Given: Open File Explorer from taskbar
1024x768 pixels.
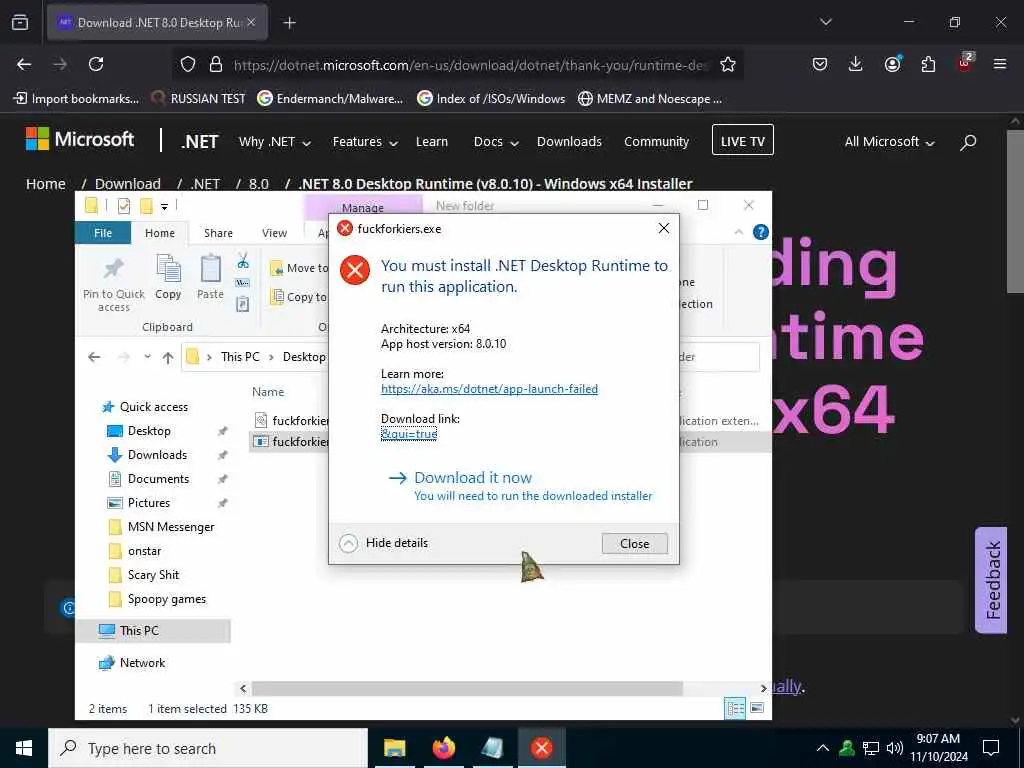Looking at the screenshot, I should 394,748.
